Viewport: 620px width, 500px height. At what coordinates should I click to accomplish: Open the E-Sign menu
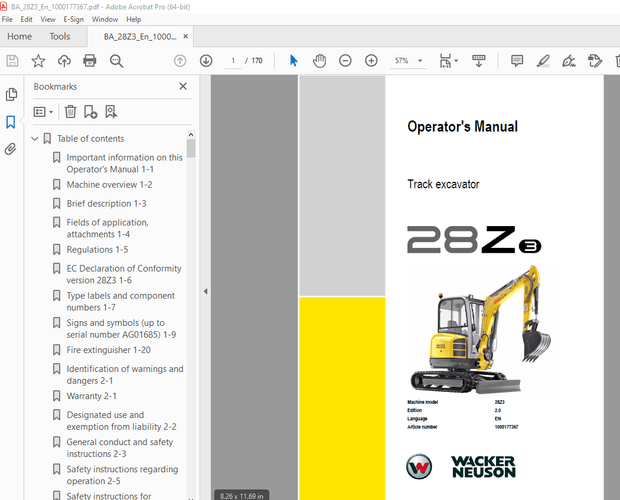pyautogui.click(x=74, y=19)
